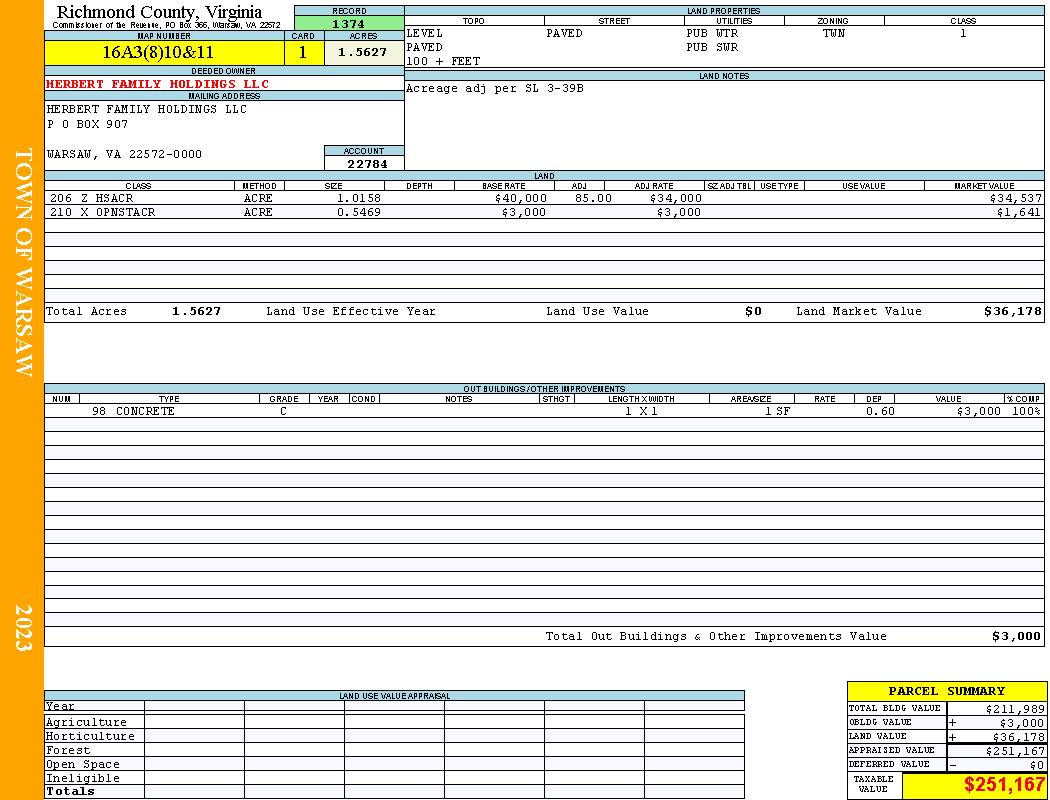Click Land Market Value total $36,178

1012,311
